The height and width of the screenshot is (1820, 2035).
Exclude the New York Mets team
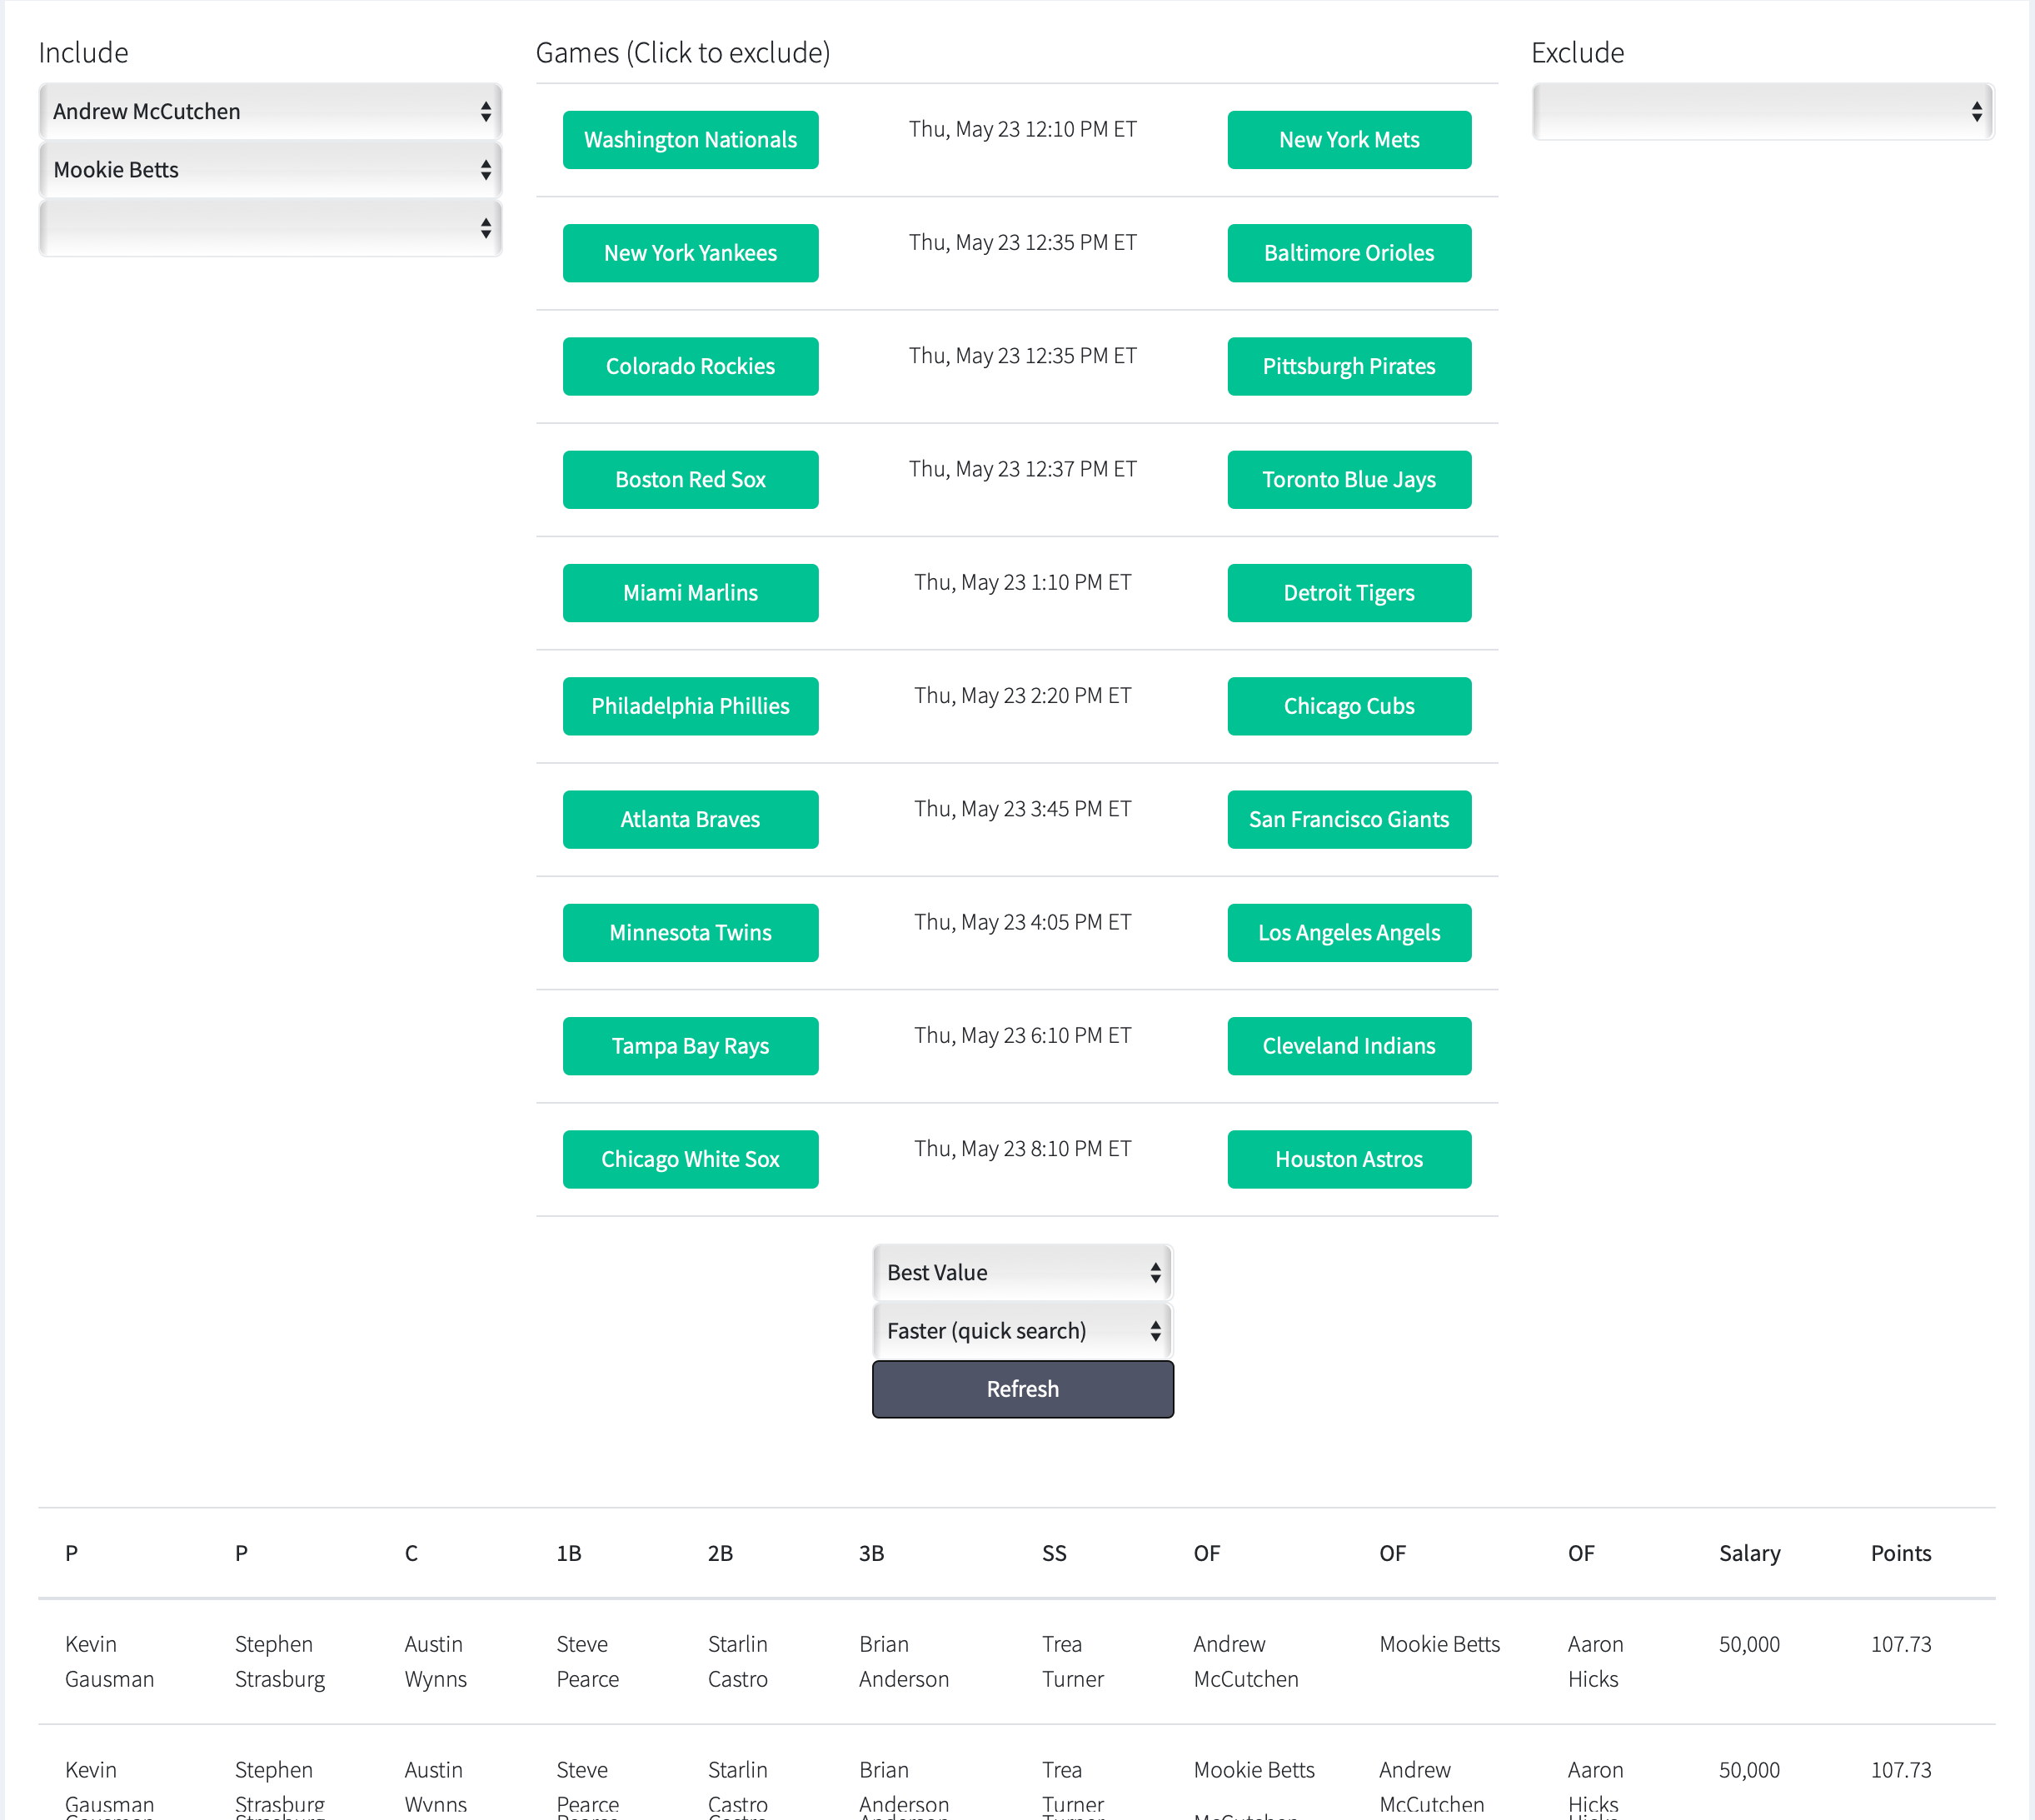1349,140
